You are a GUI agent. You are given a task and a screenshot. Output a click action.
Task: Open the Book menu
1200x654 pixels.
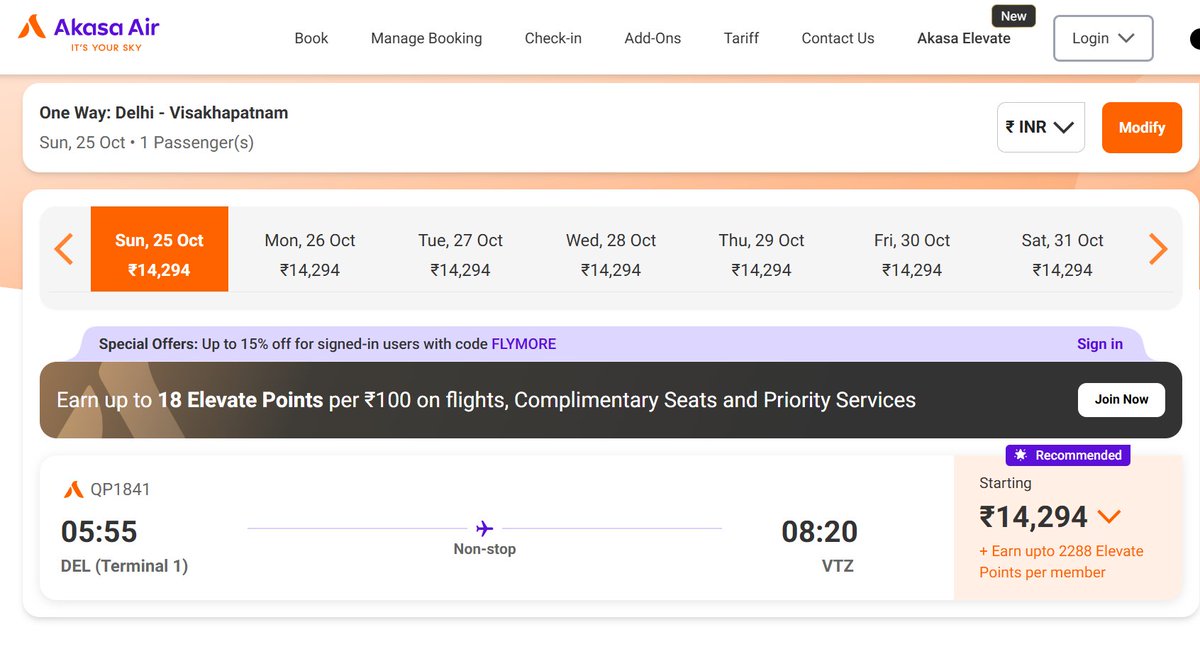coord(311,38)
